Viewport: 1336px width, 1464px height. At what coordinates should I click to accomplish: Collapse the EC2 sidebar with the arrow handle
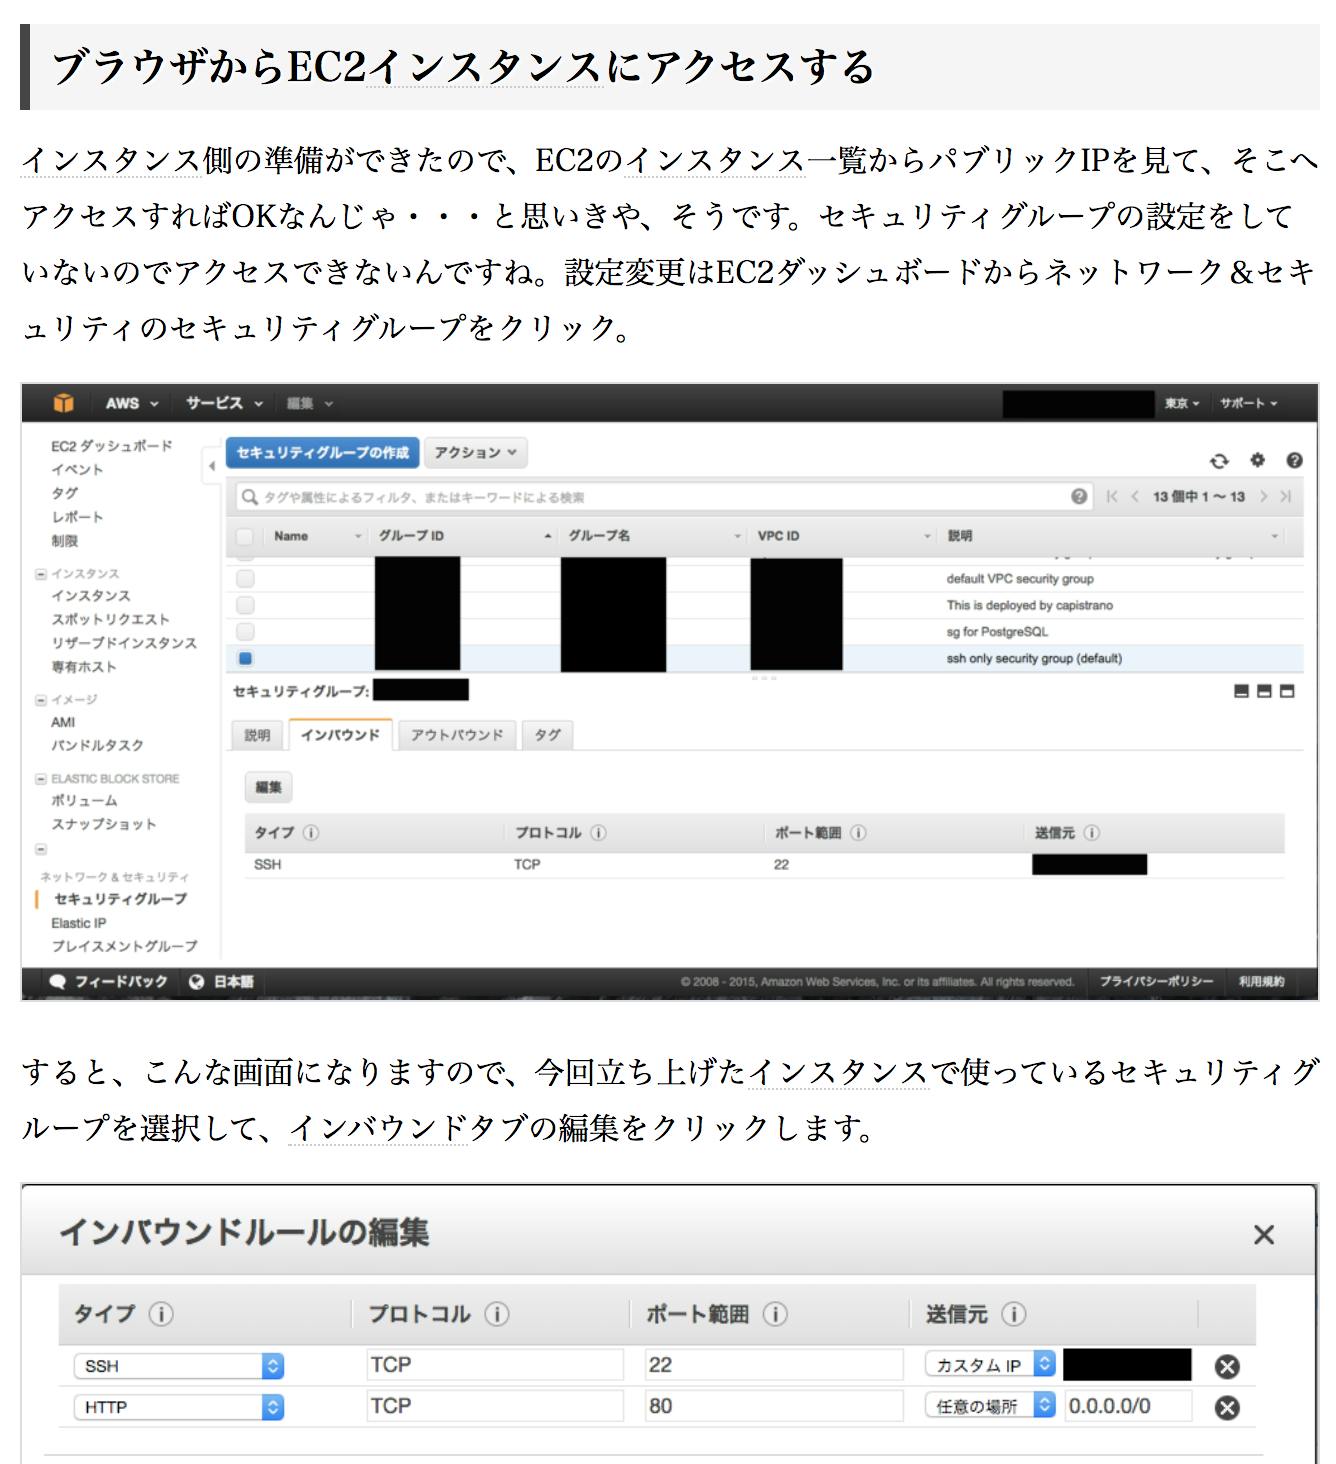coord(211,466)
